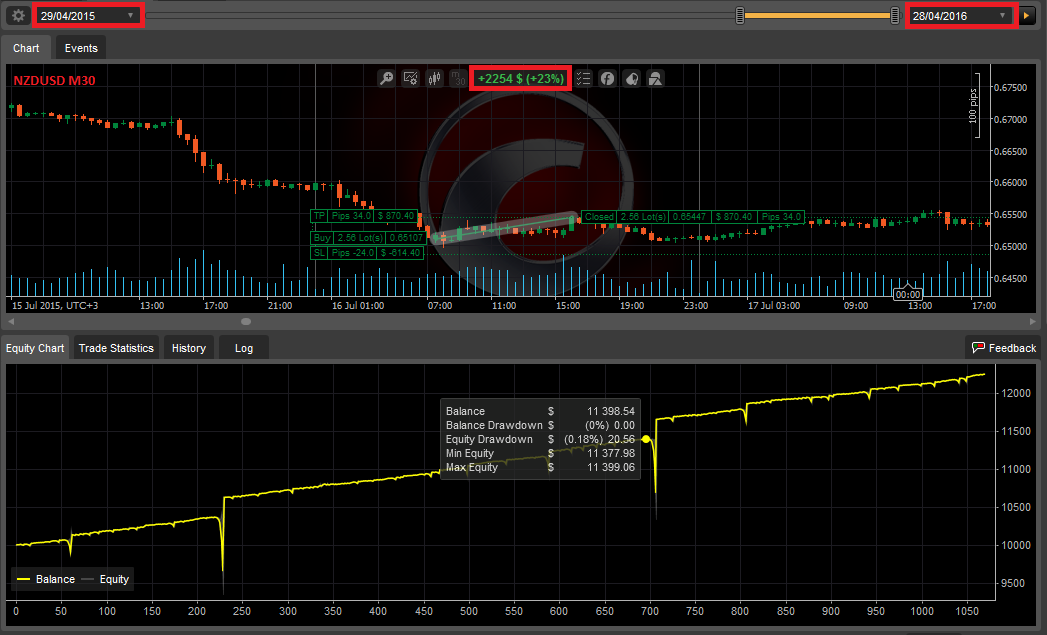The image size is (1047, 635).
Task: Click the TP take-profit label on chart
Action: click(x=365, y=216)
